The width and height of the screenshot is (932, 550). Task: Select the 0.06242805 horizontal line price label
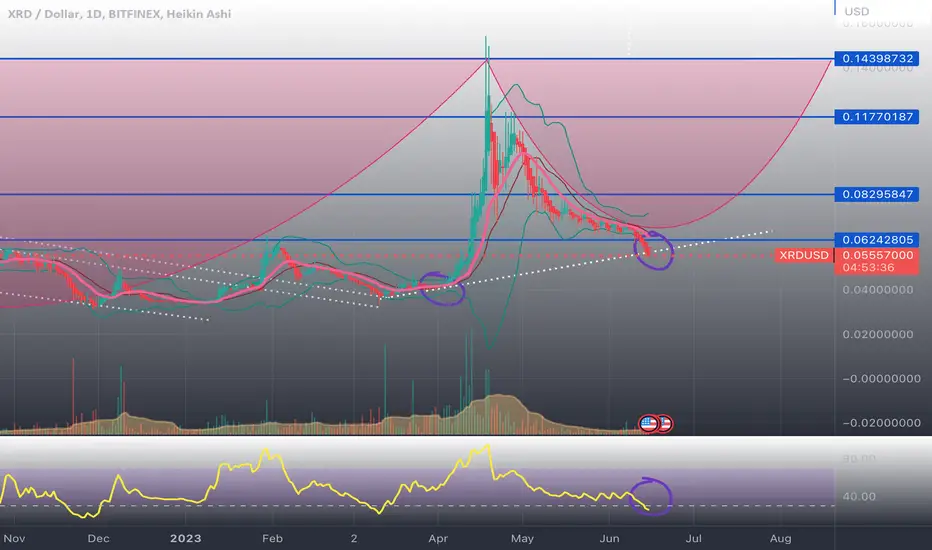(877, 240)
